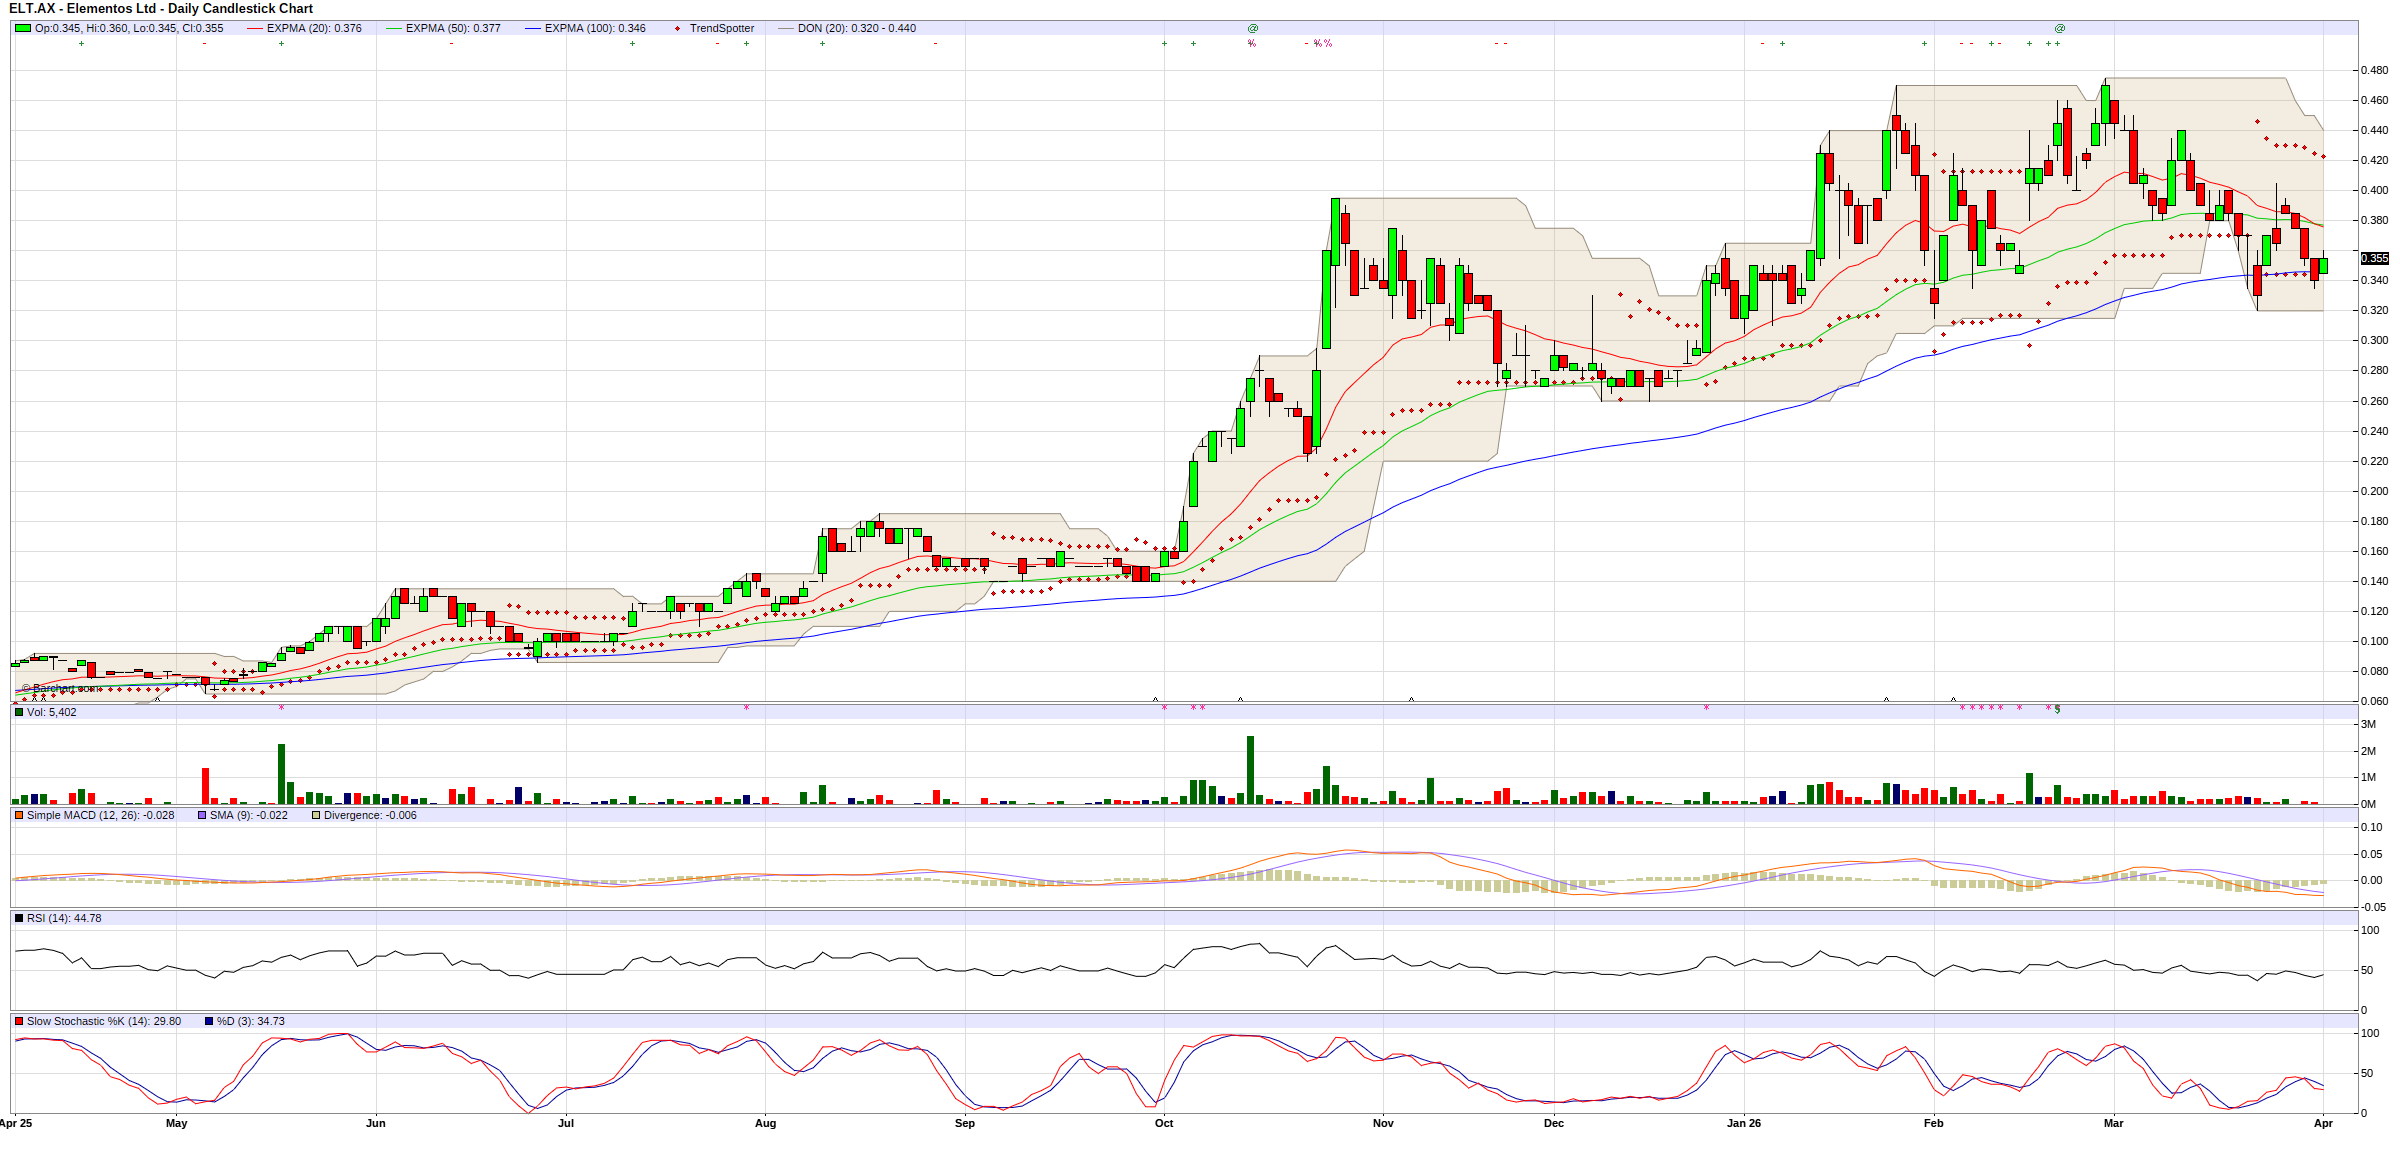Image resolution: width=2400 pixels, height=1154 pixels.
Task: Click the tallest green volume bar in October
Action: tap(1250, 770)
